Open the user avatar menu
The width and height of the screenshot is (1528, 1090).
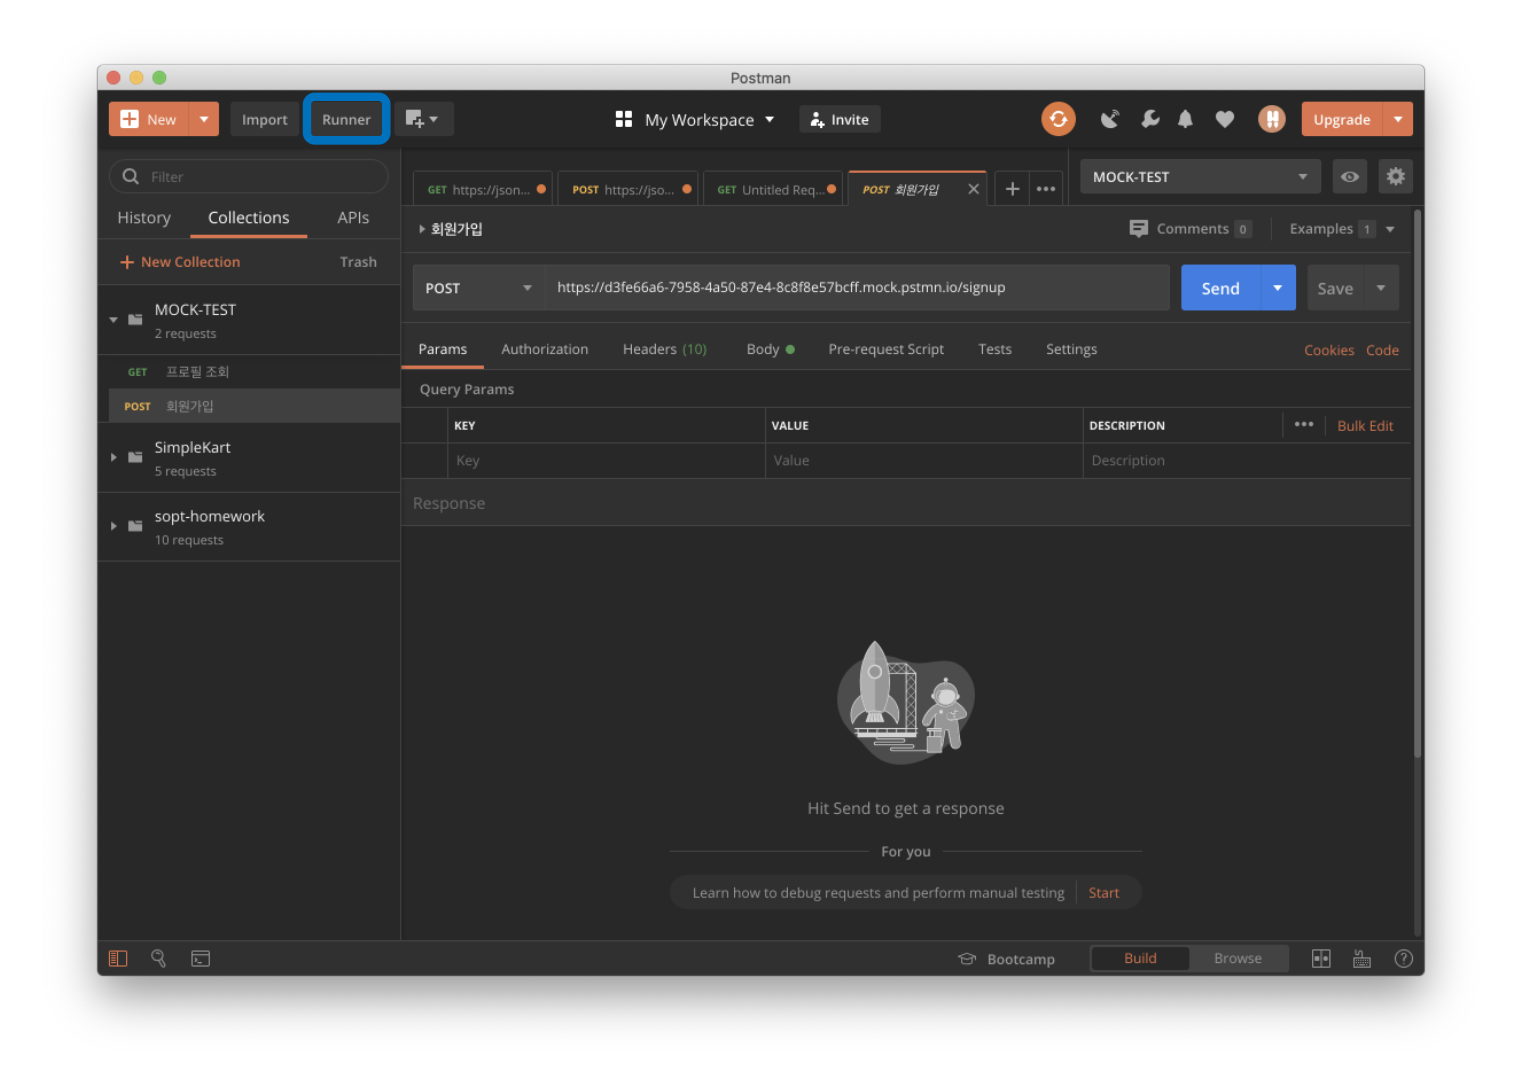point(1271,119)
